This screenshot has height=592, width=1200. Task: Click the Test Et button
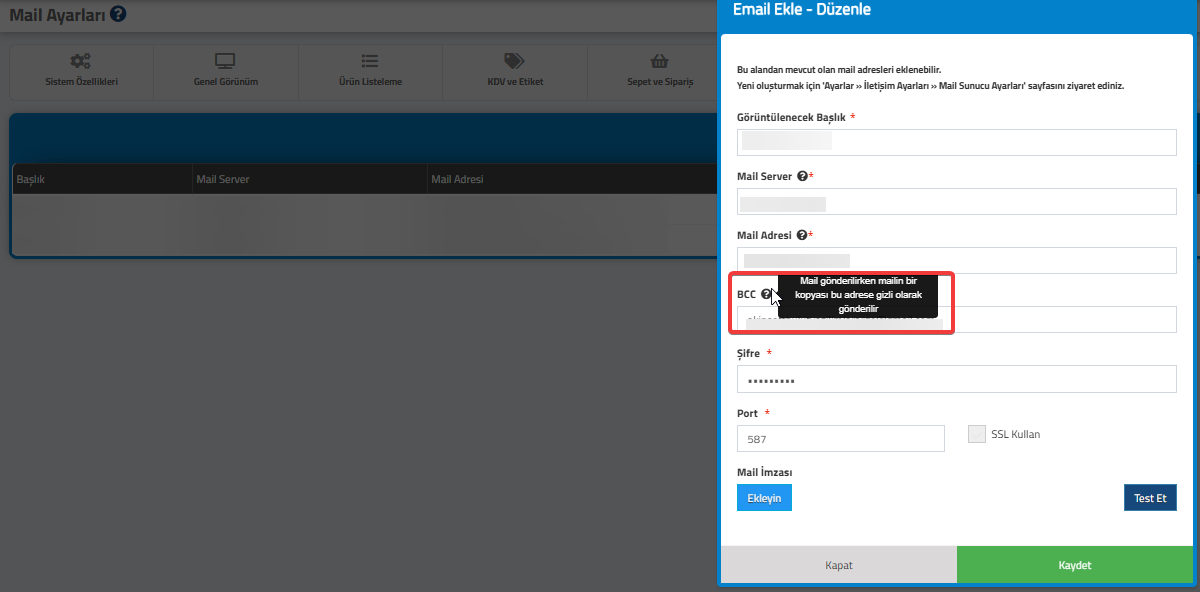point(1149,498)
